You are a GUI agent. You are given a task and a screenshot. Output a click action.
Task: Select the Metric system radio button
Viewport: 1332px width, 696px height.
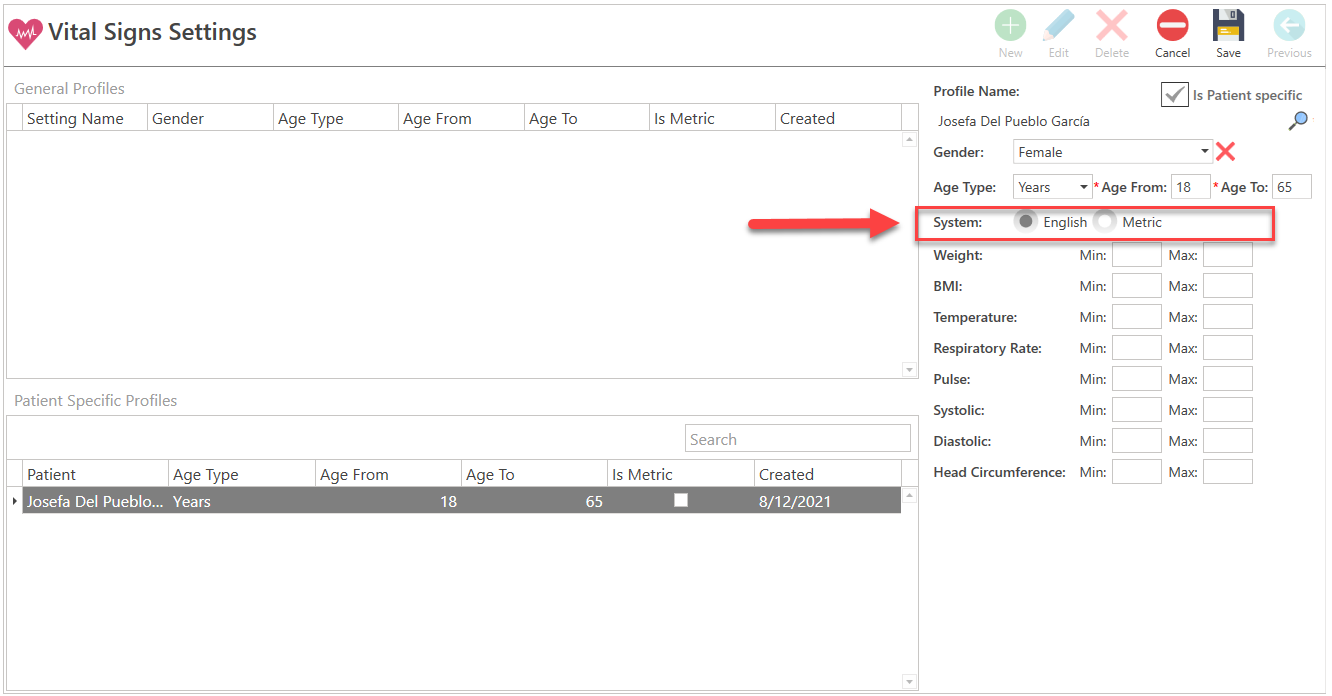1104,222
